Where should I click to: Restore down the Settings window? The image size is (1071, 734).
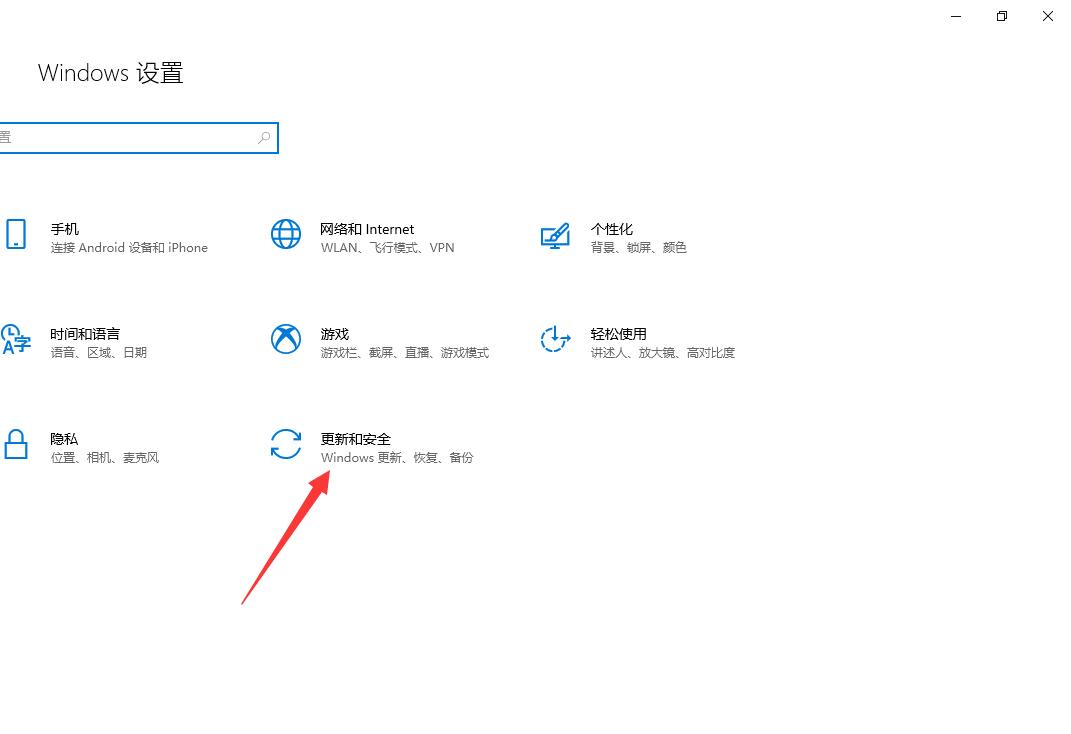point(1001,16)
